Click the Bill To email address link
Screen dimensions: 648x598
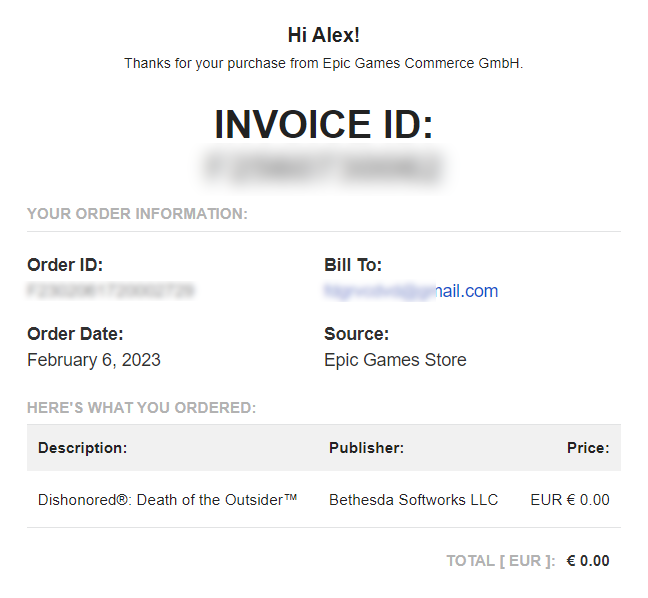click(x=410, y=291)
